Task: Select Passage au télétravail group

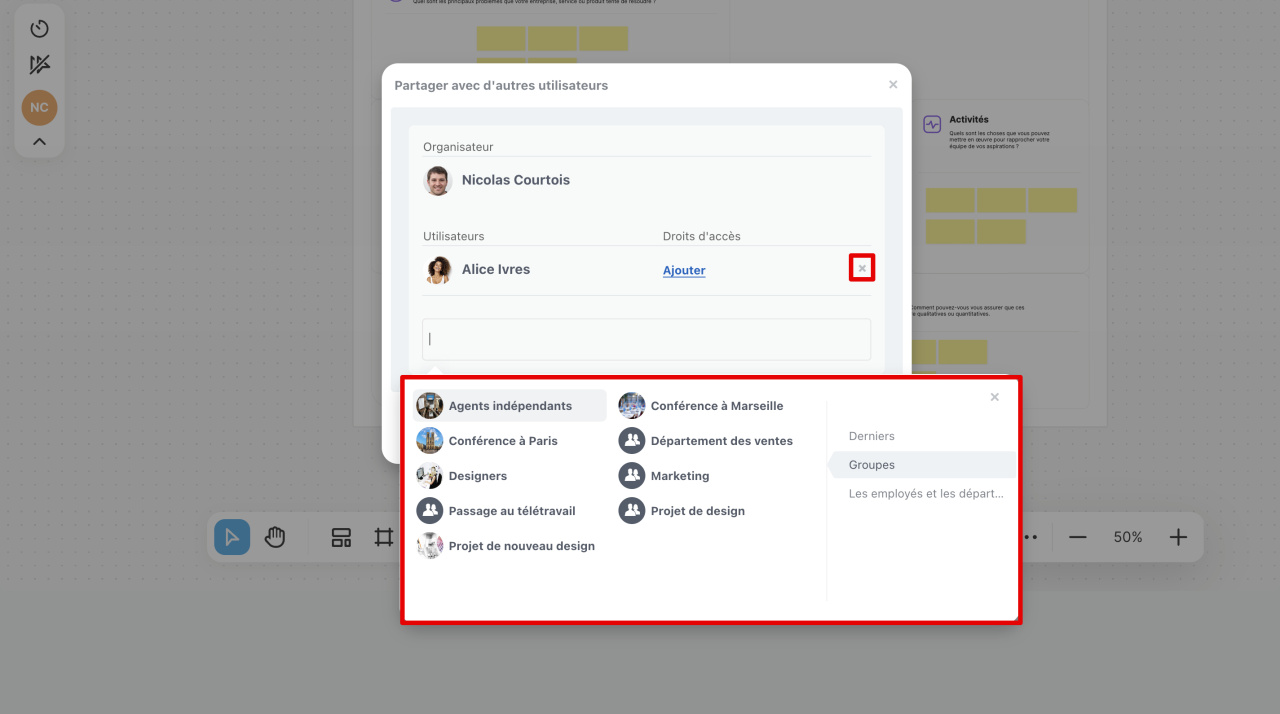Action: [x=510, y=511]
